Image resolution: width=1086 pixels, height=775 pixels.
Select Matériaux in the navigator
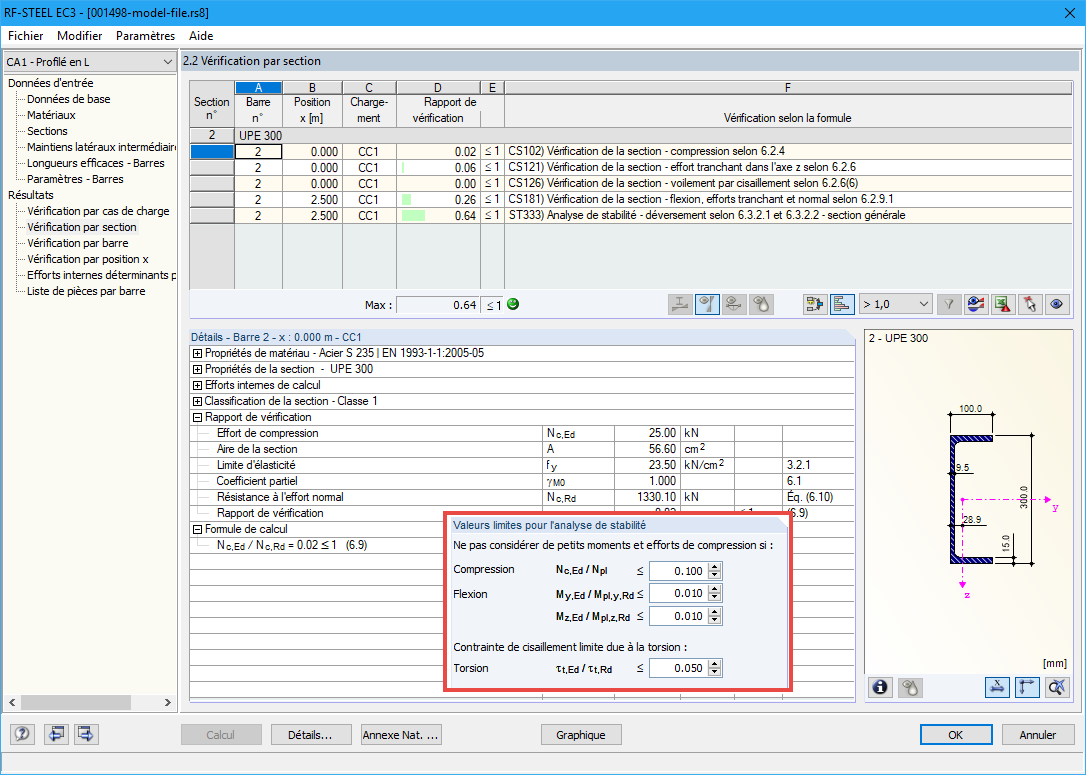click(51, 115)
